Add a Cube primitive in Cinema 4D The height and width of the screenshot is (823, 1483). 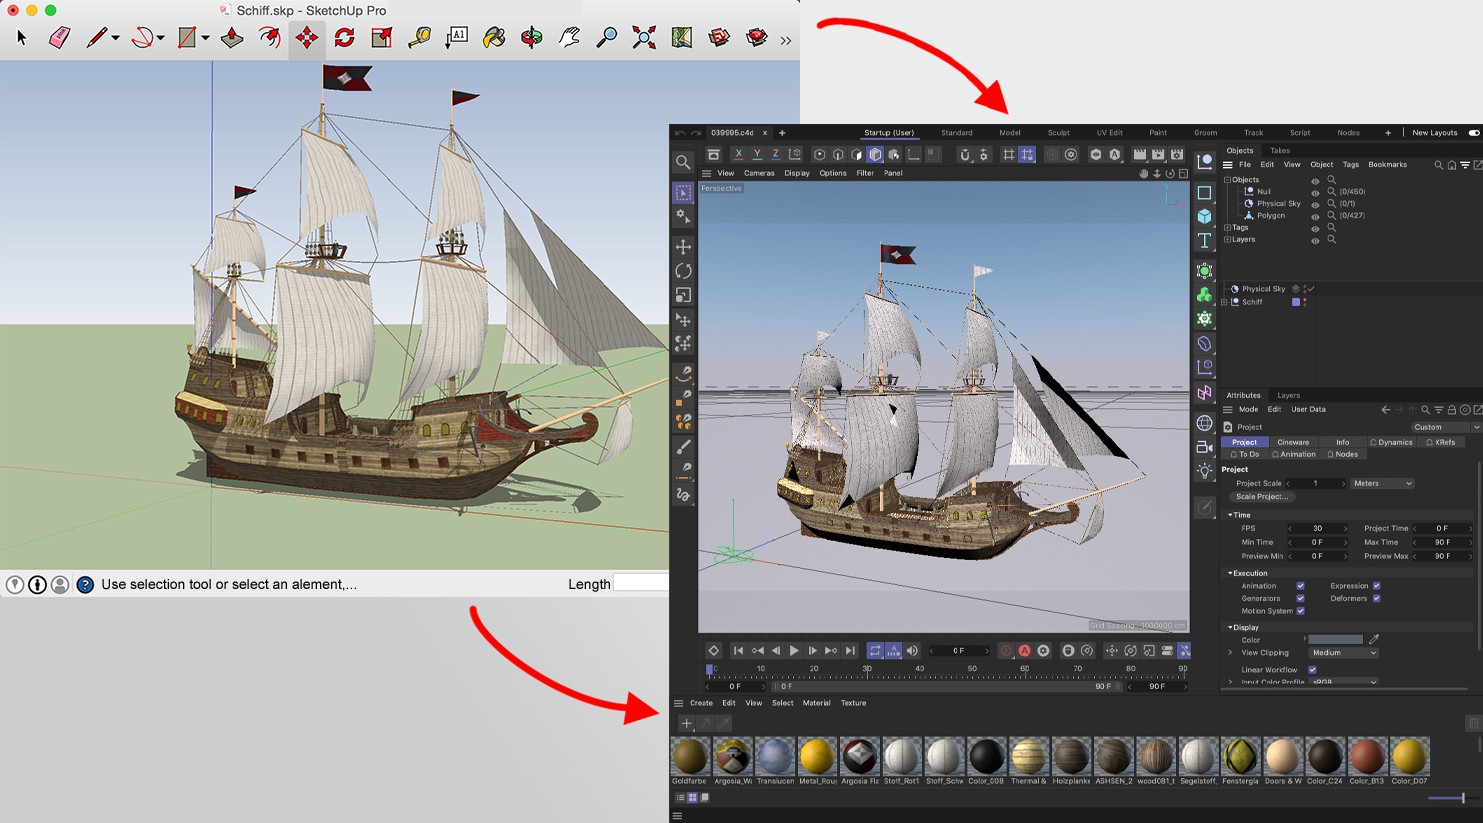click(x=1204, y=216)
